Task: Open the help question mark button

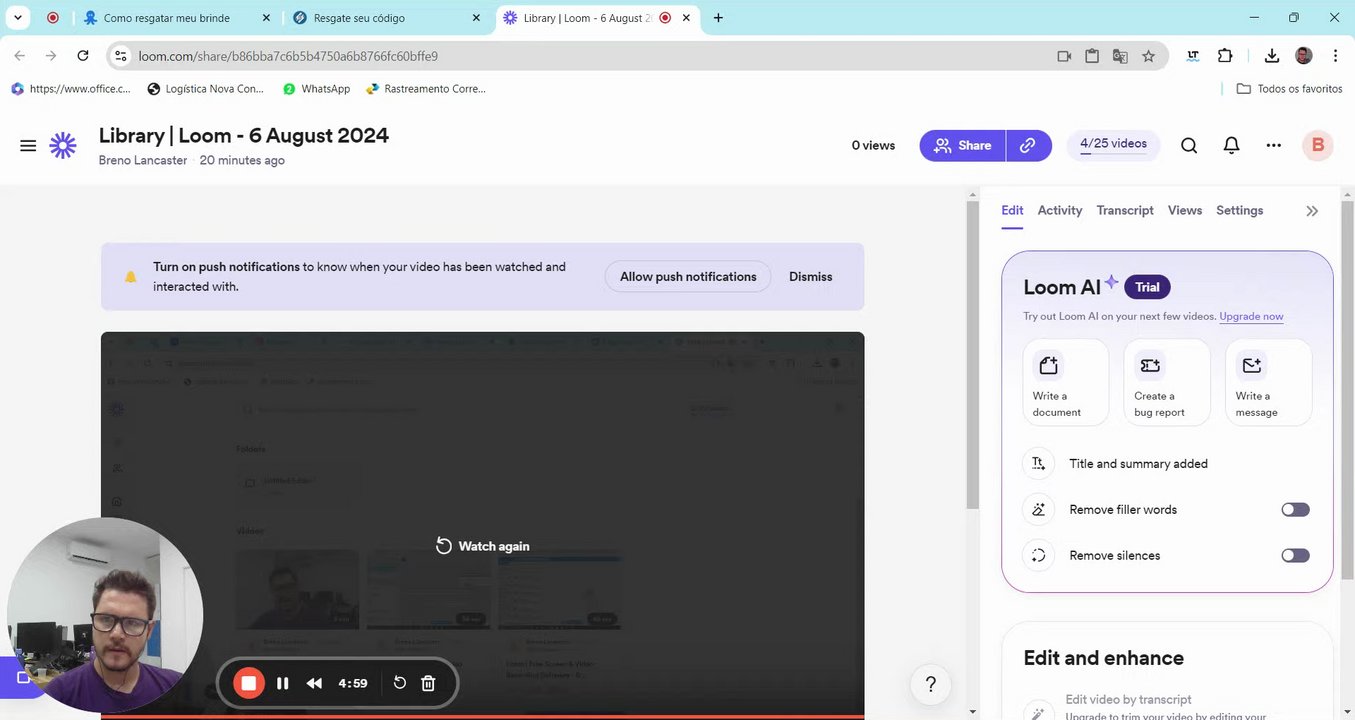Action: (x=930, y=684)
